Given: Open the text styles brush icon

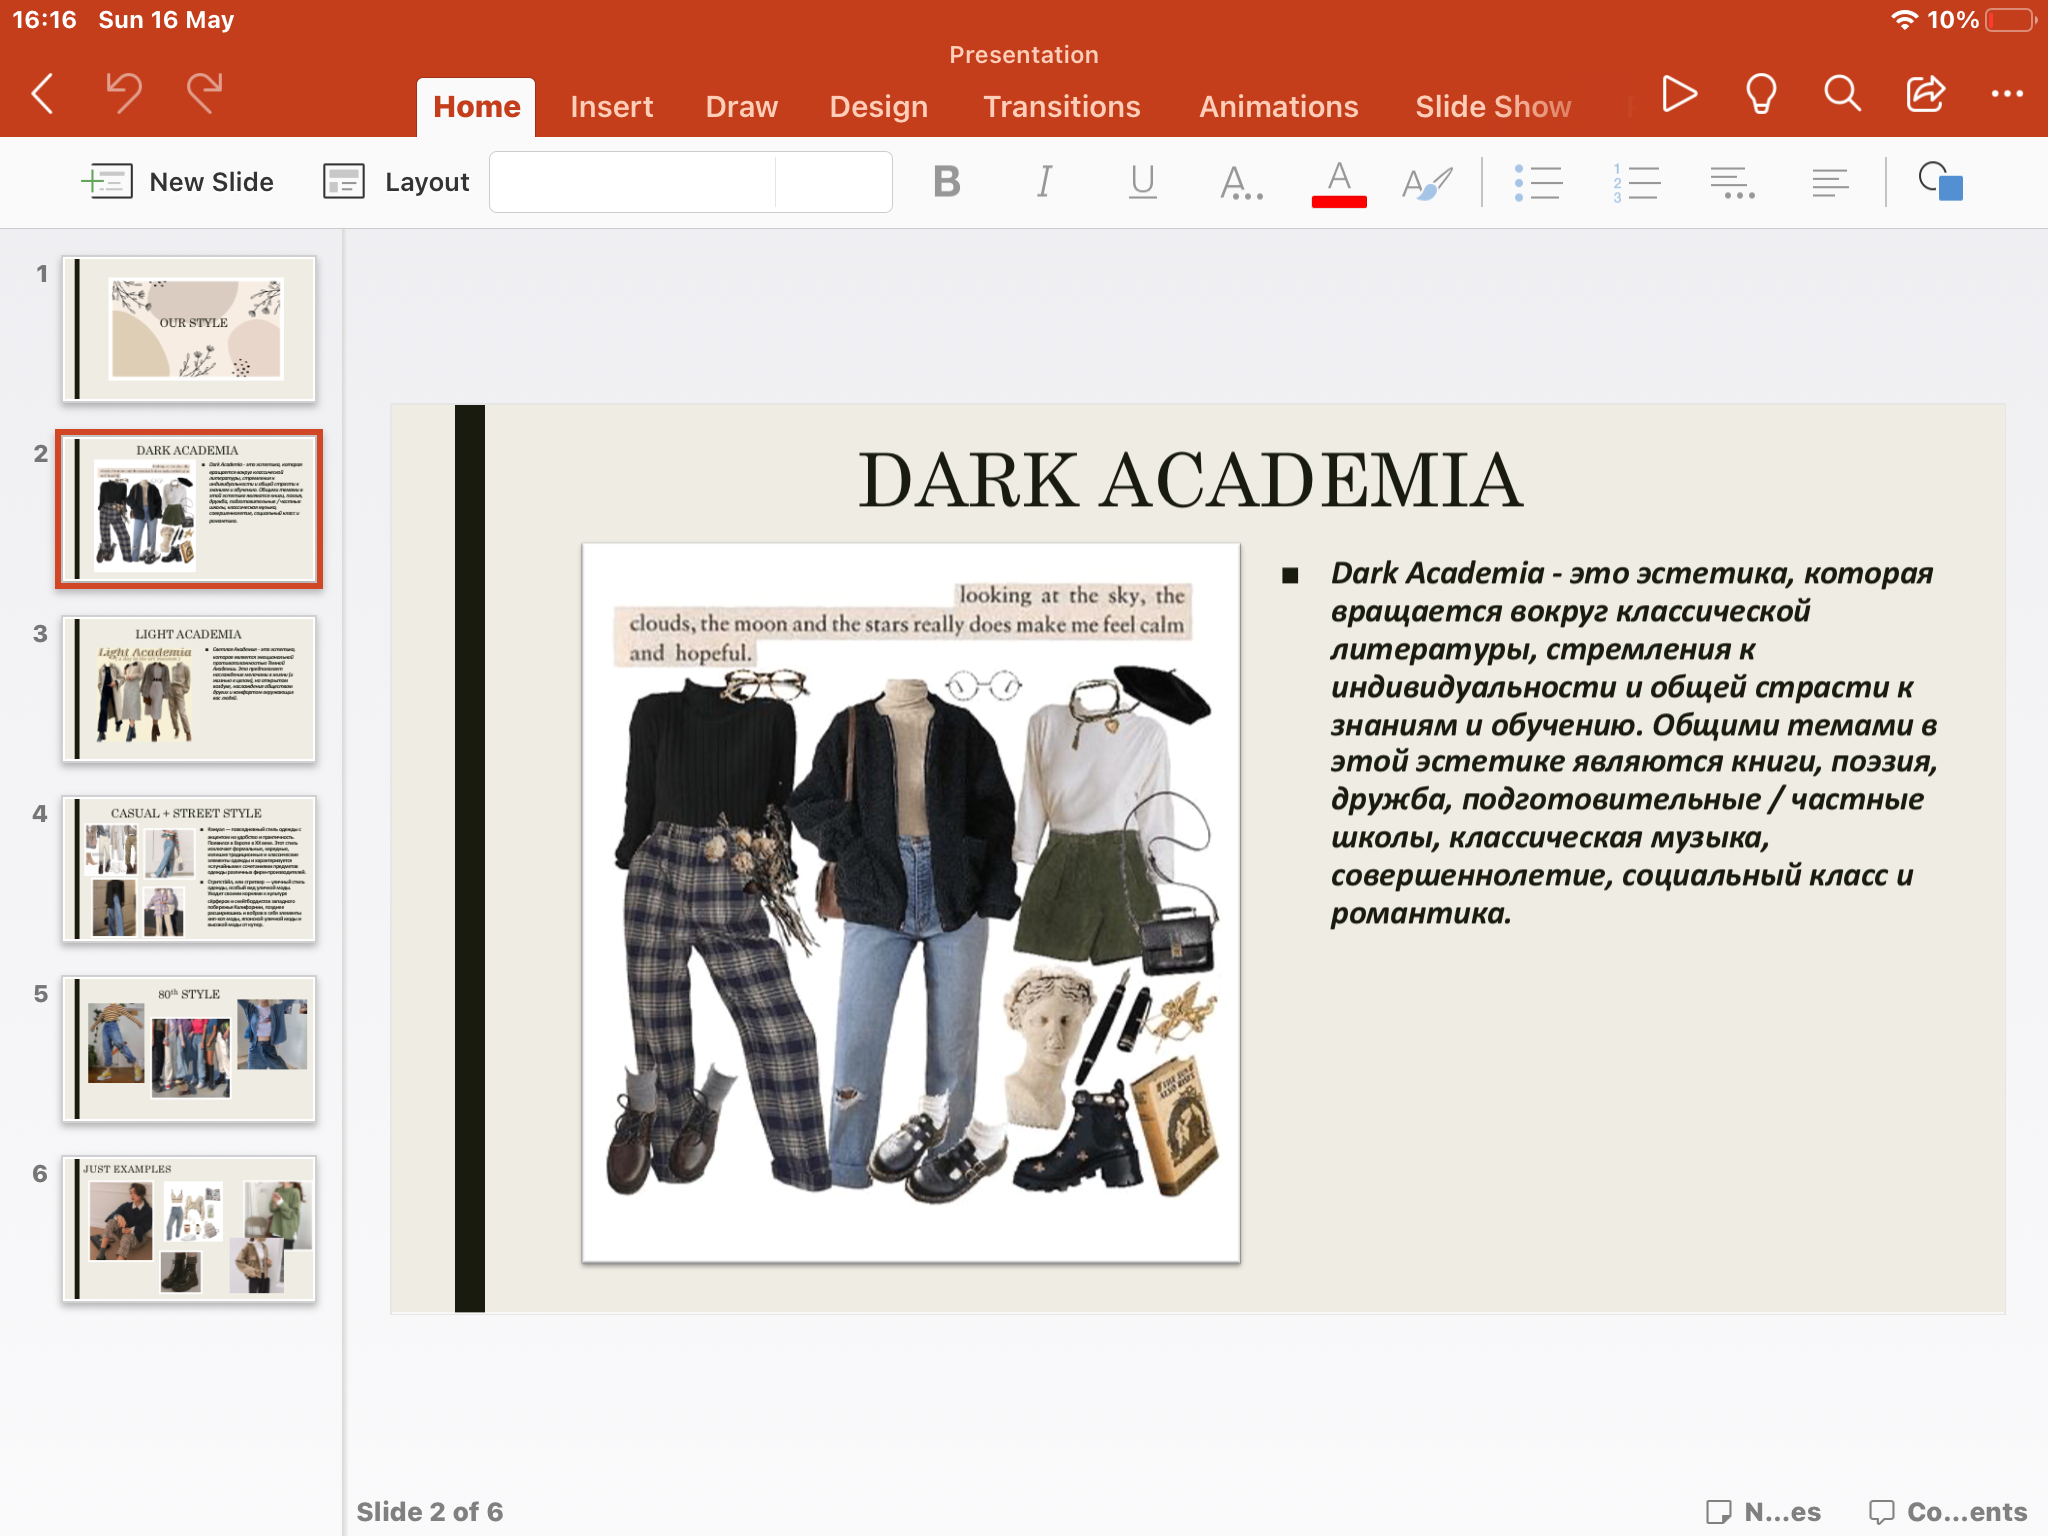Looking at the screenshot, I should [x=1427, y=182].
